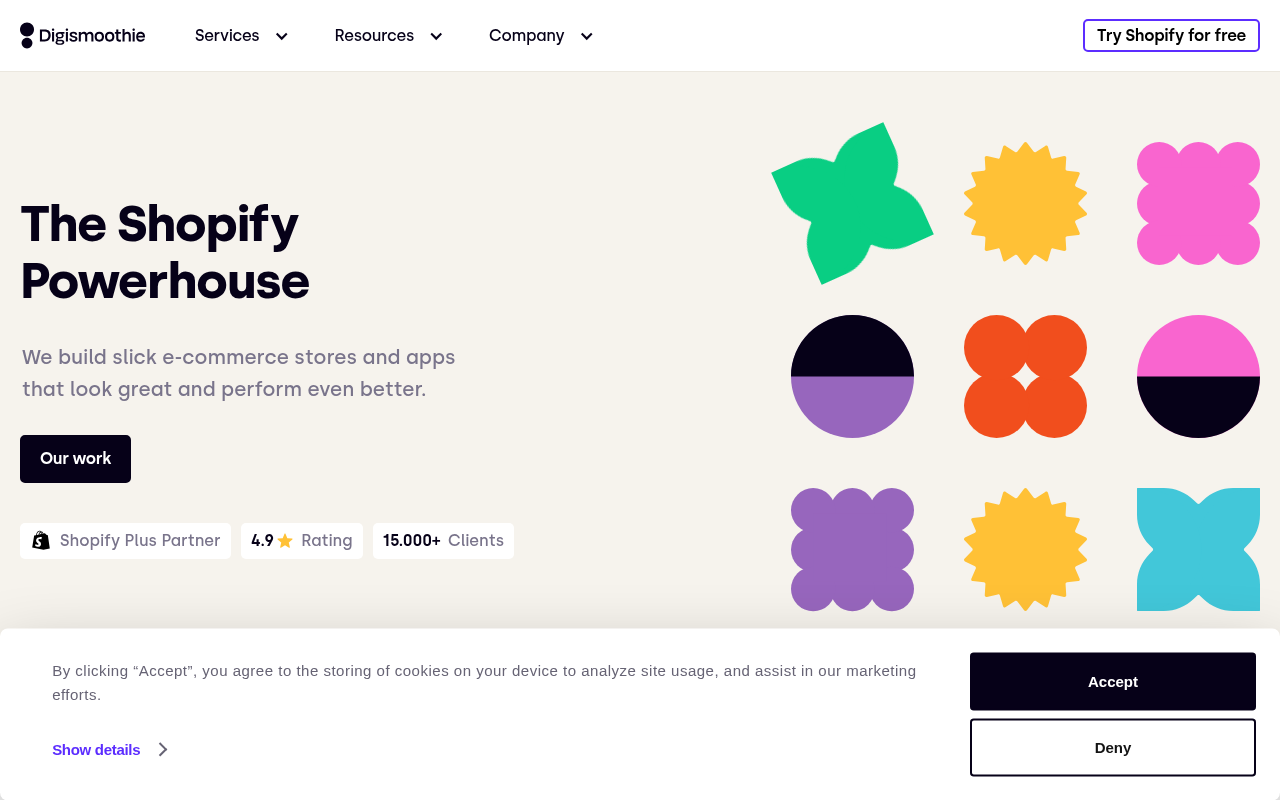Click the purple nine-circle blob shape
The width and height of the screenshot is (1280, 800).
(x=852, y=549)
